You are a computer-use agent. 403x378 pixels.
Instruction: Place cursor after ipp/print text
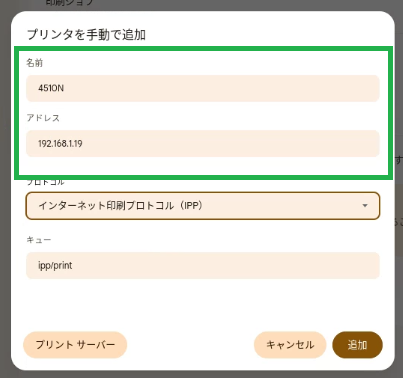(73, 266)
